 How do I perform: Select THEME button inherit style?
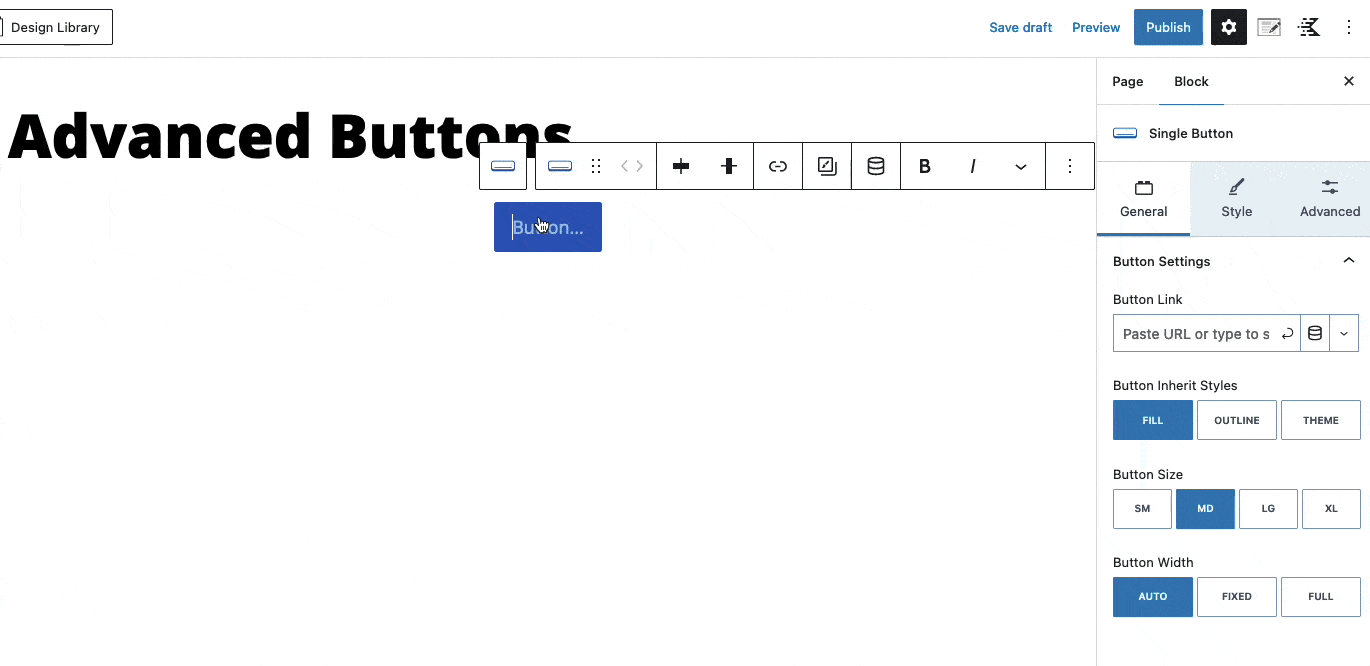1321,420
